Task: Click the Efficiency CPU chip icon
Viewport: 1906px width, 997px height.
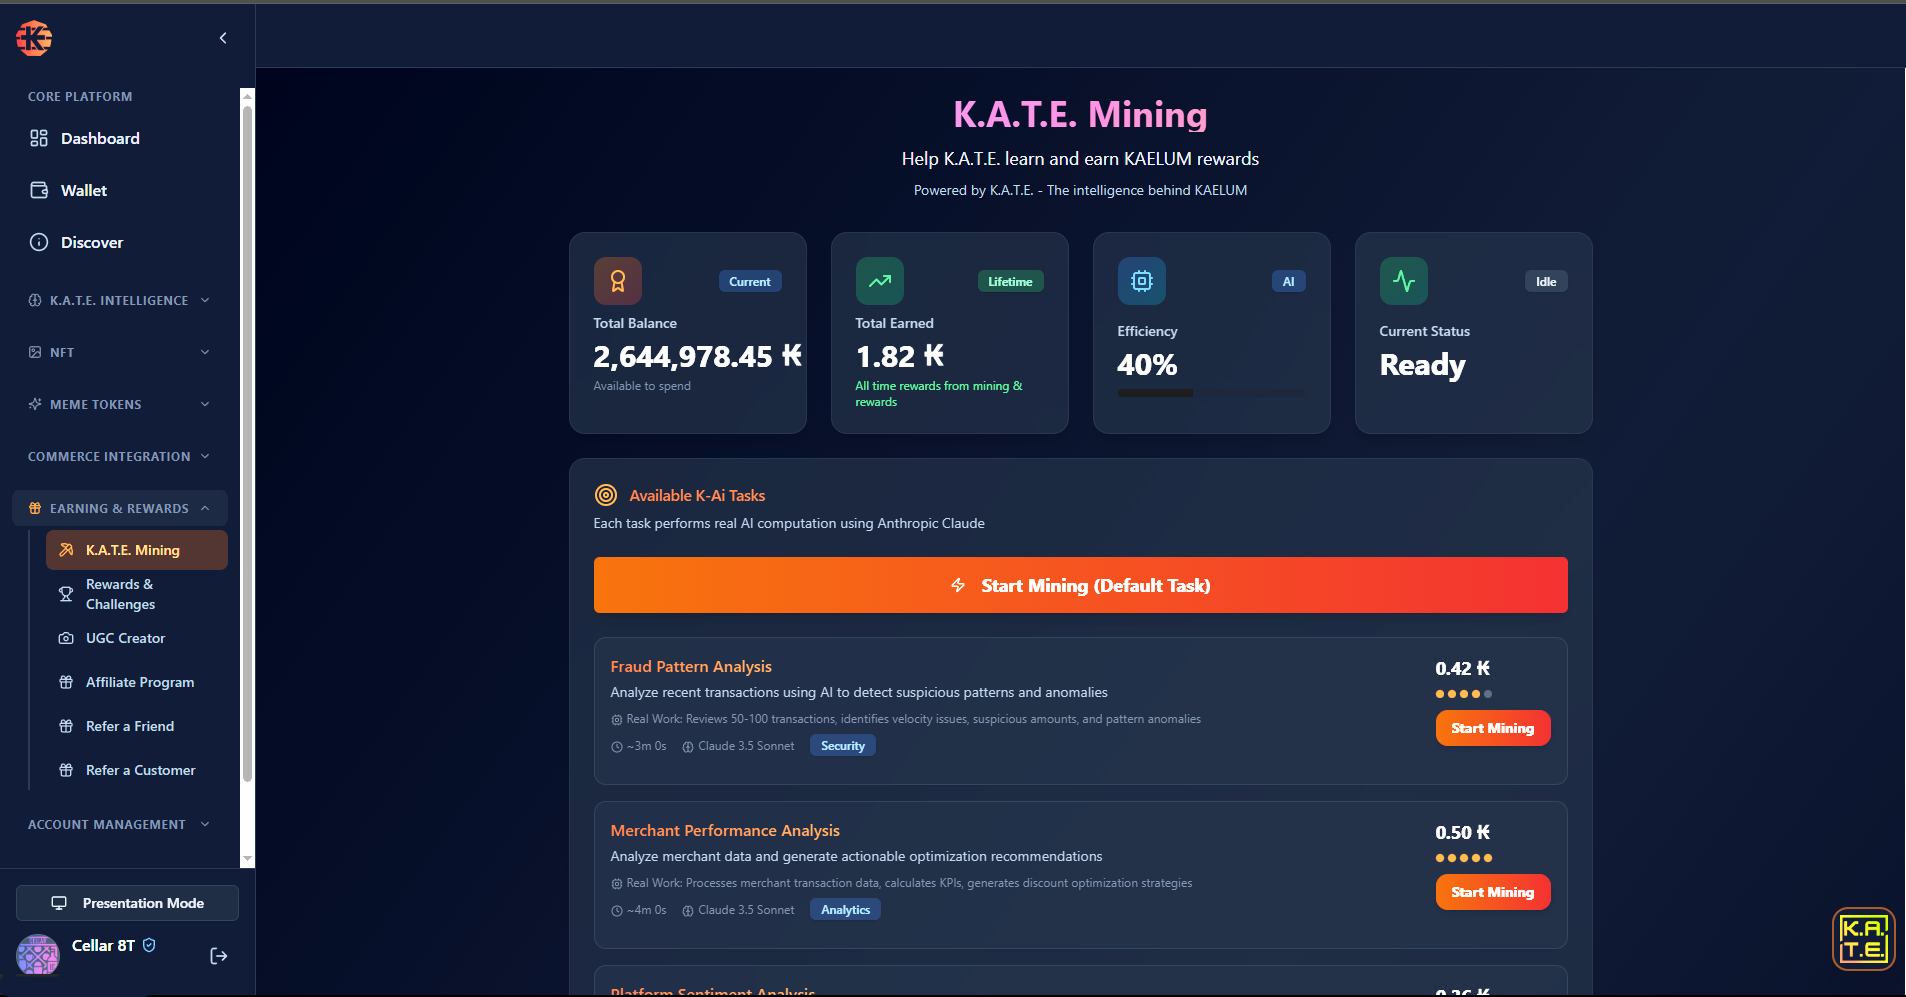Action: [1142, 281]
